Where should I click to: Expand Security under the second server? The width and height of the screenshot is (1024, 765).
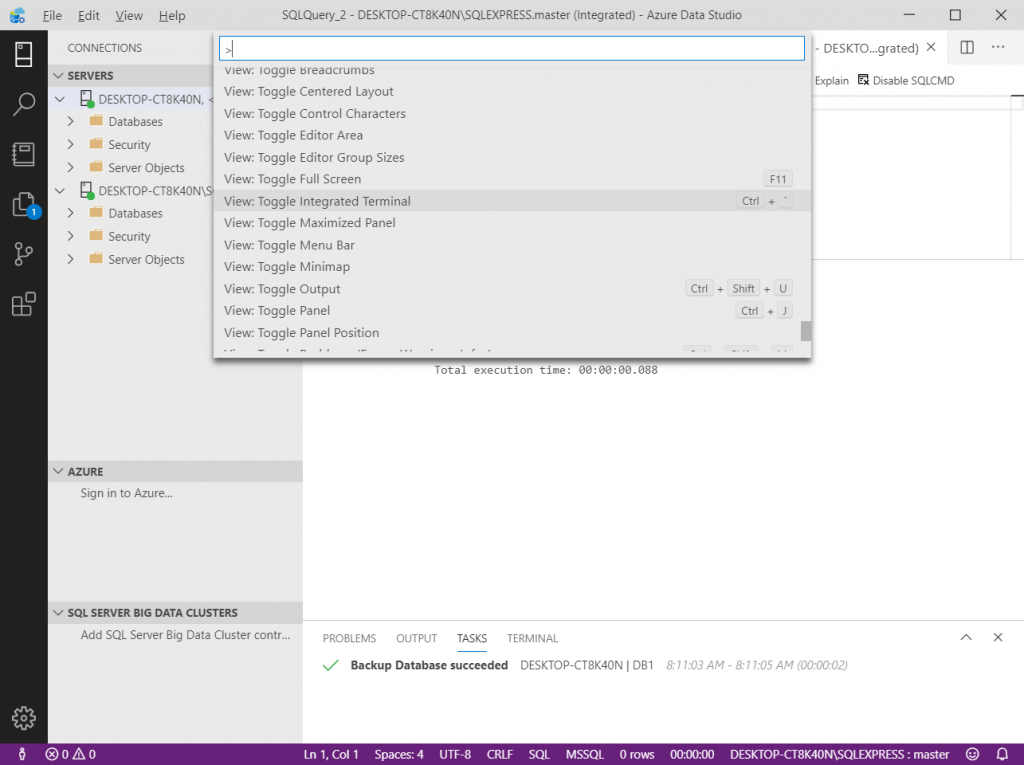coord(71,236)
